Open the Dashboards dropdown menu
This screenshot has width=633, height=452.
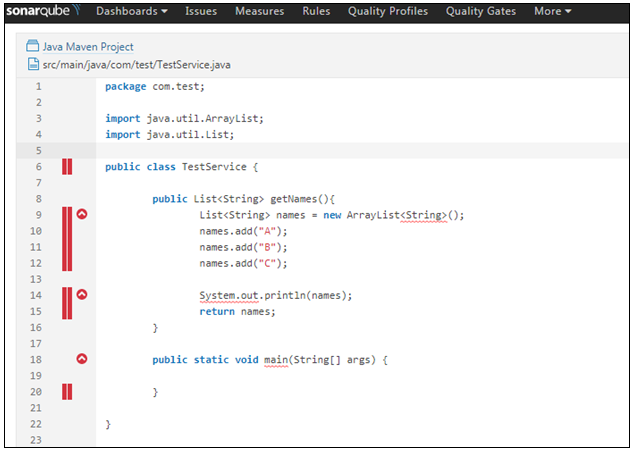coord(132,11)
